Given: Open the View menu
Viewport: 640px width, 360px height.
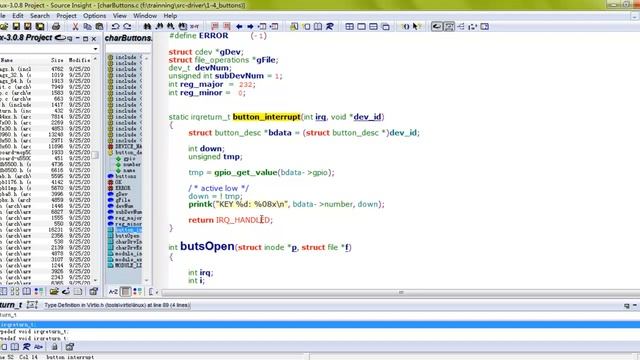Looking at the screenshot, I should point(120,16).
